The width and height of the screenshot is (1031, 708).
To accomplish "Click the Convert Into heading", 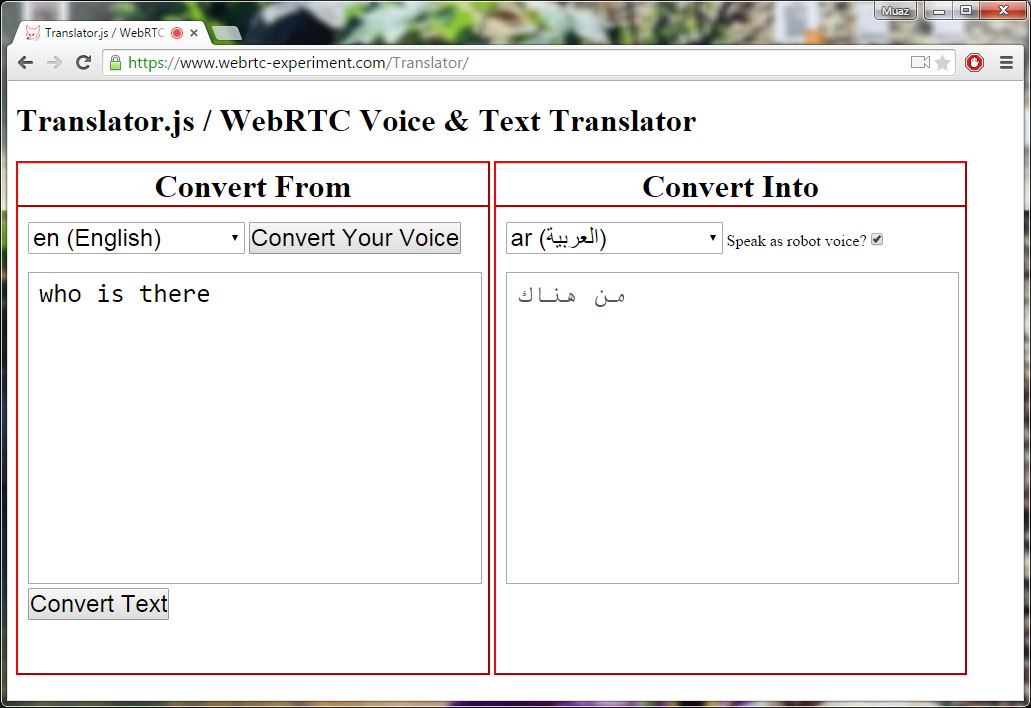I will [731, 187].
